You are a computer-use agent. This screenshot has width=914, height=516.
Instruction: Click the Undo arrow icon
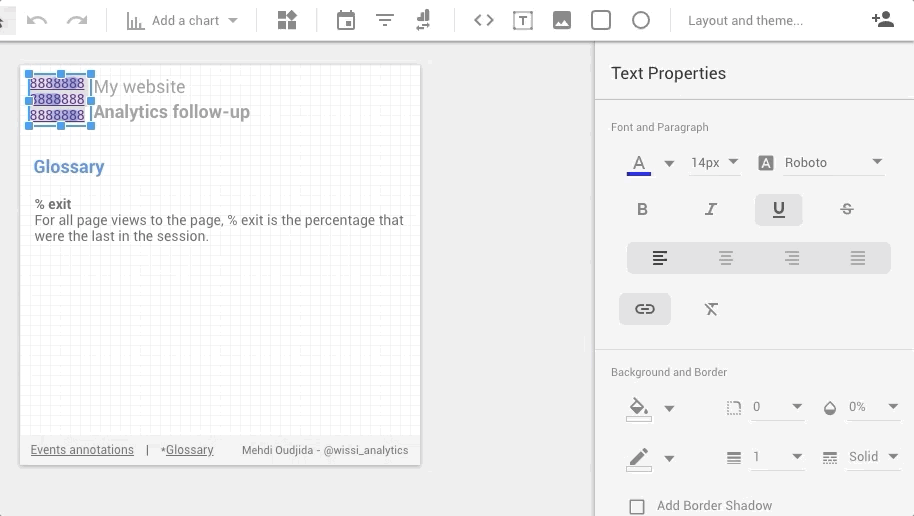[x=37, y=20]
